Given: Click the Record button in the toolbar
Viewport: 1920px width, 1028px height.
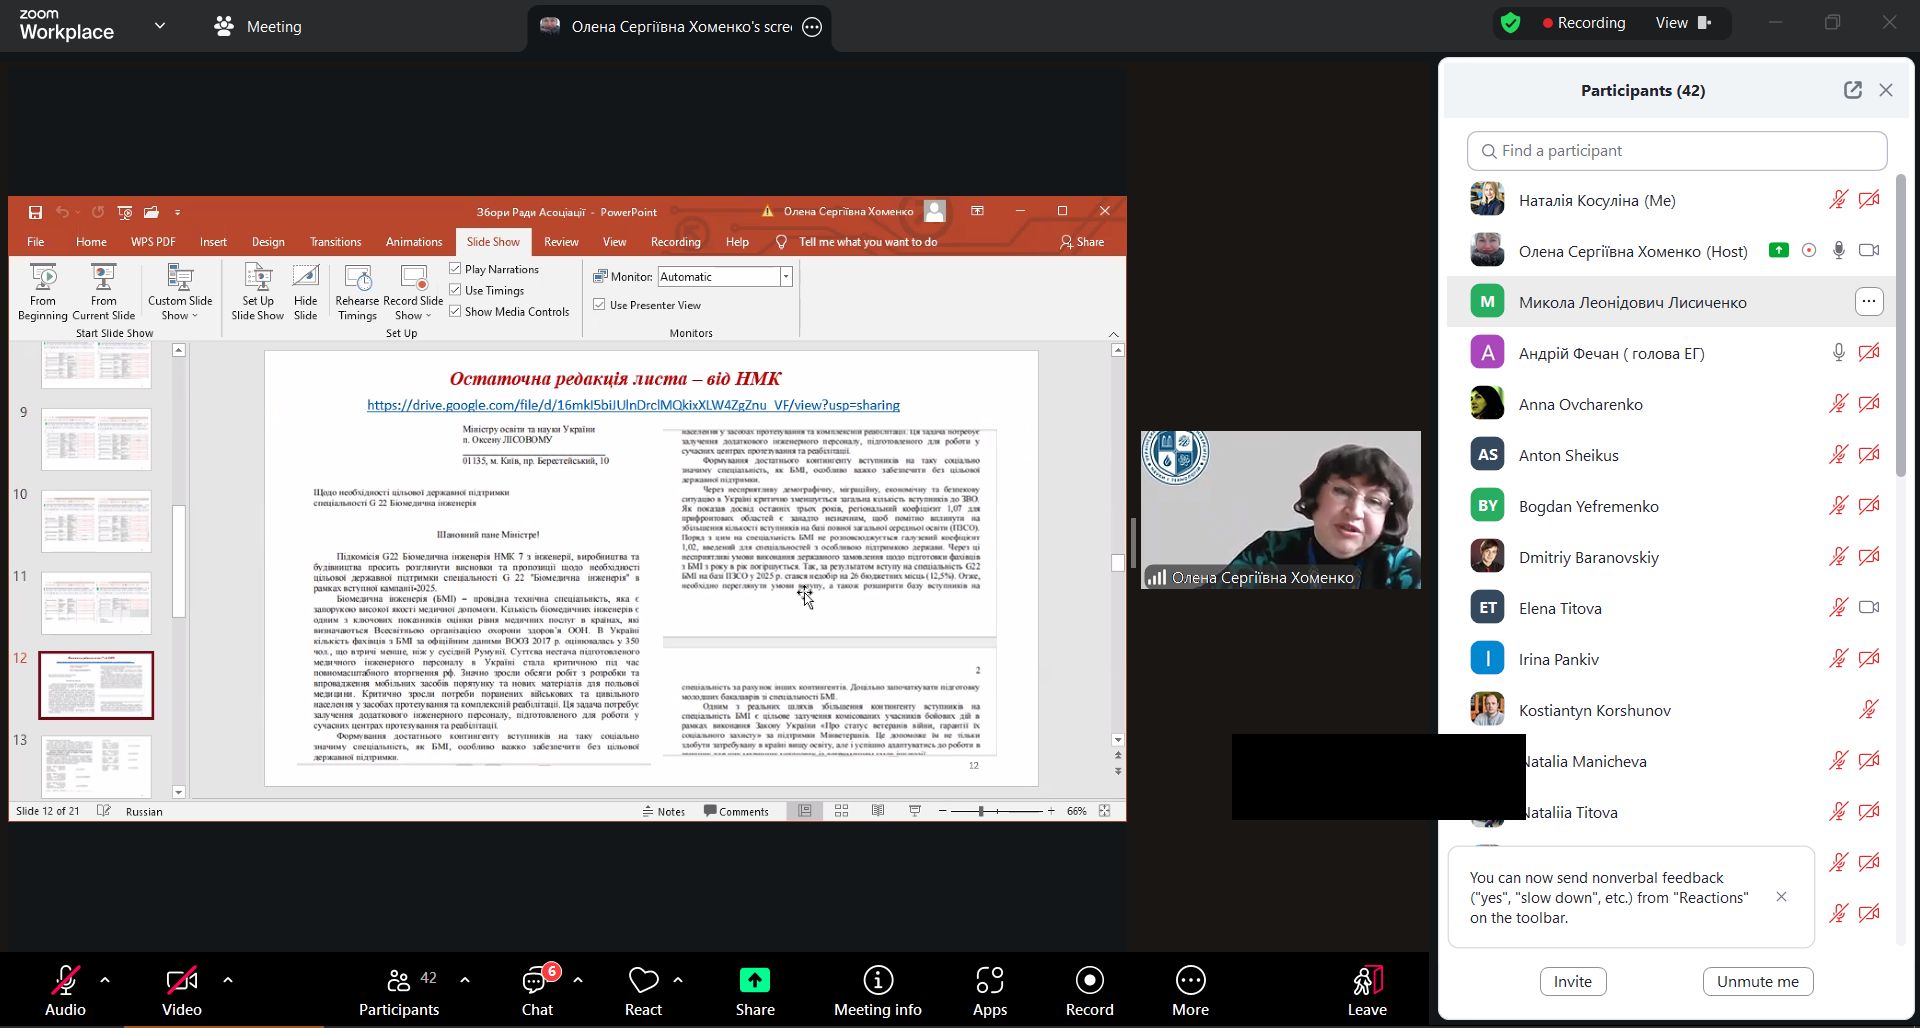Looking at the screenshot, I should point(1089,990).
